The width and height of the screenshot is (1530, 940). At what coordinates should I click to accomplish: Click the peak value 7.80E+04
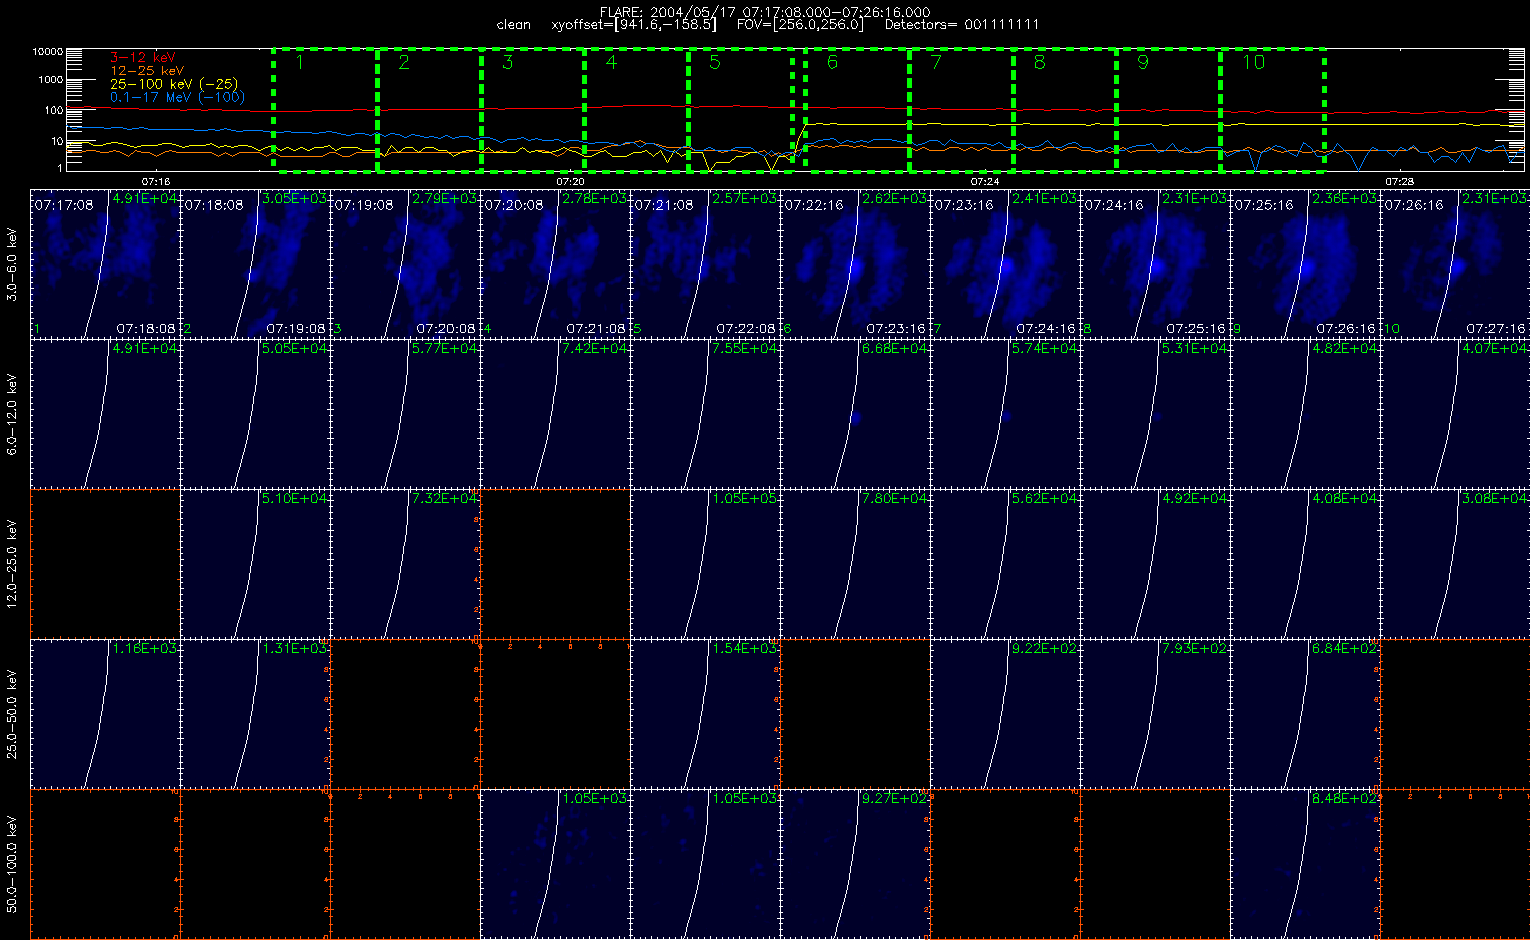click(x=895, y=499)
